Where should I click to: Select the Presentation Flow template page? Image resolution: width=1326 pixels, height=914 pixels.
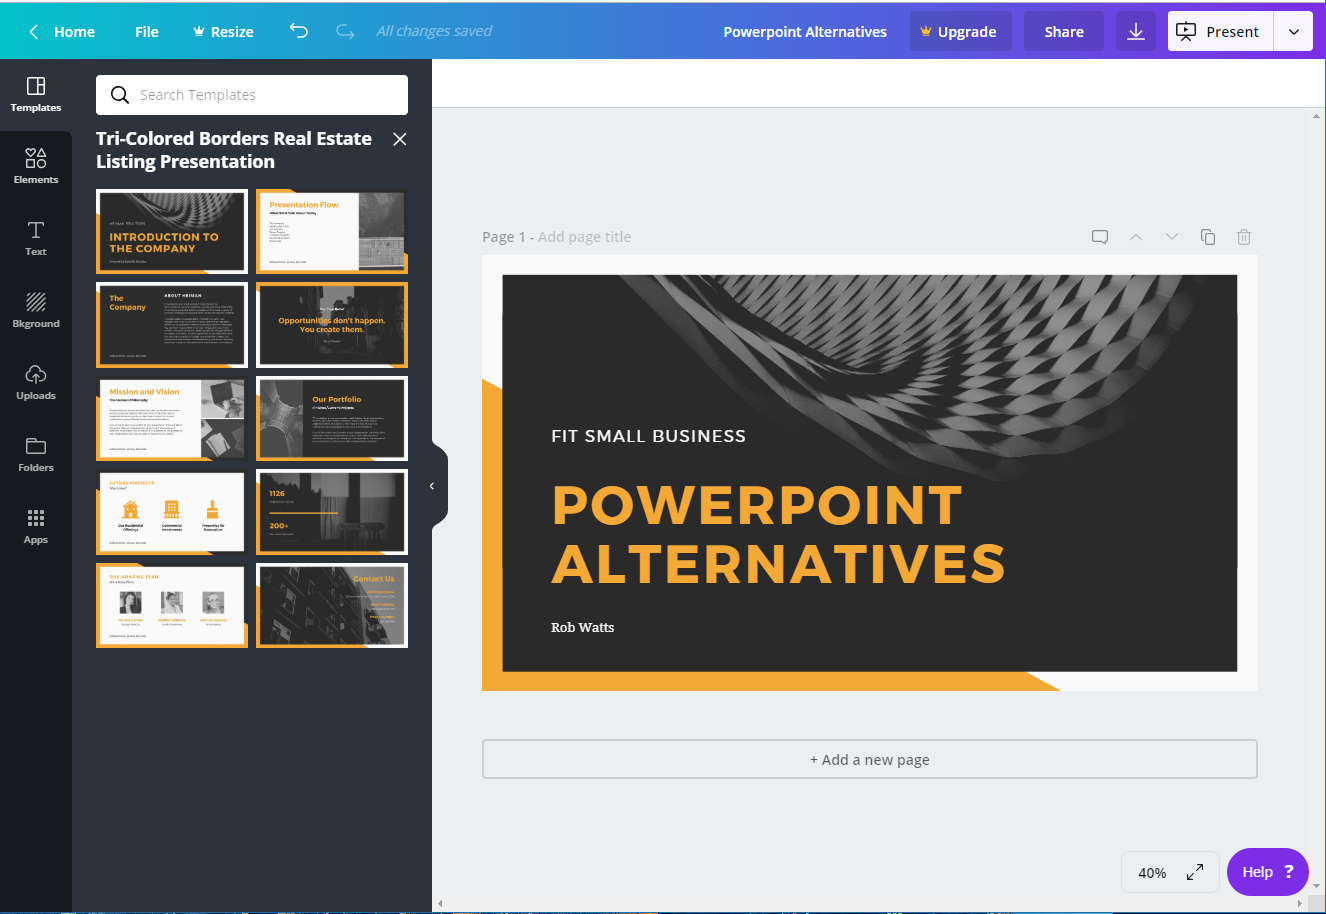332,231
